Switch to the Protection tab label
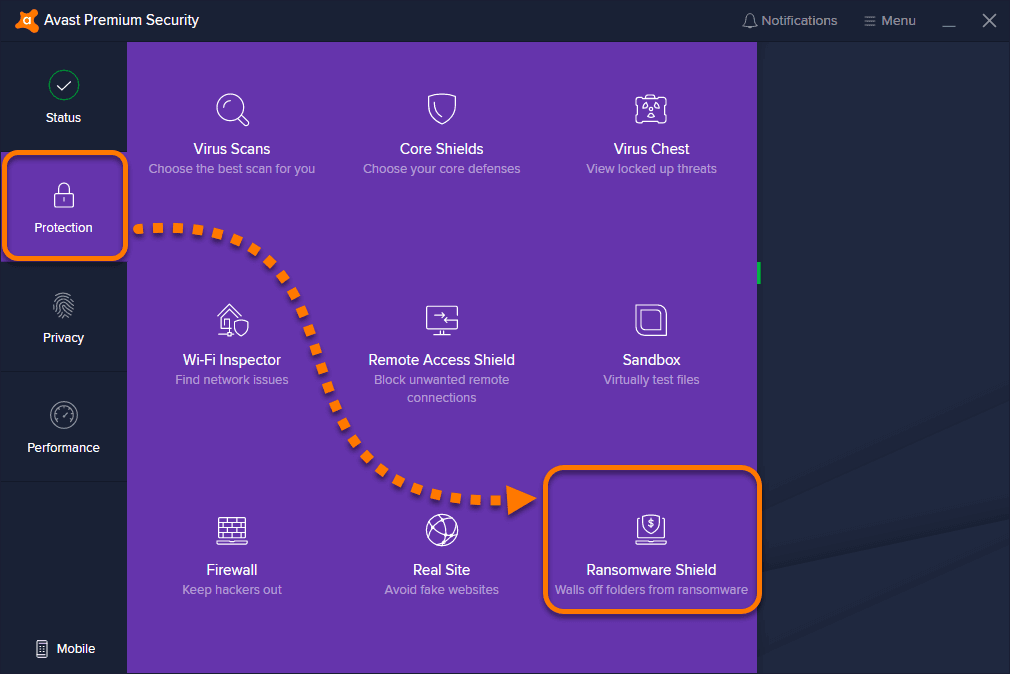Image resolution: width=1010 pixels, height=674 pixels. pos(64,228)
